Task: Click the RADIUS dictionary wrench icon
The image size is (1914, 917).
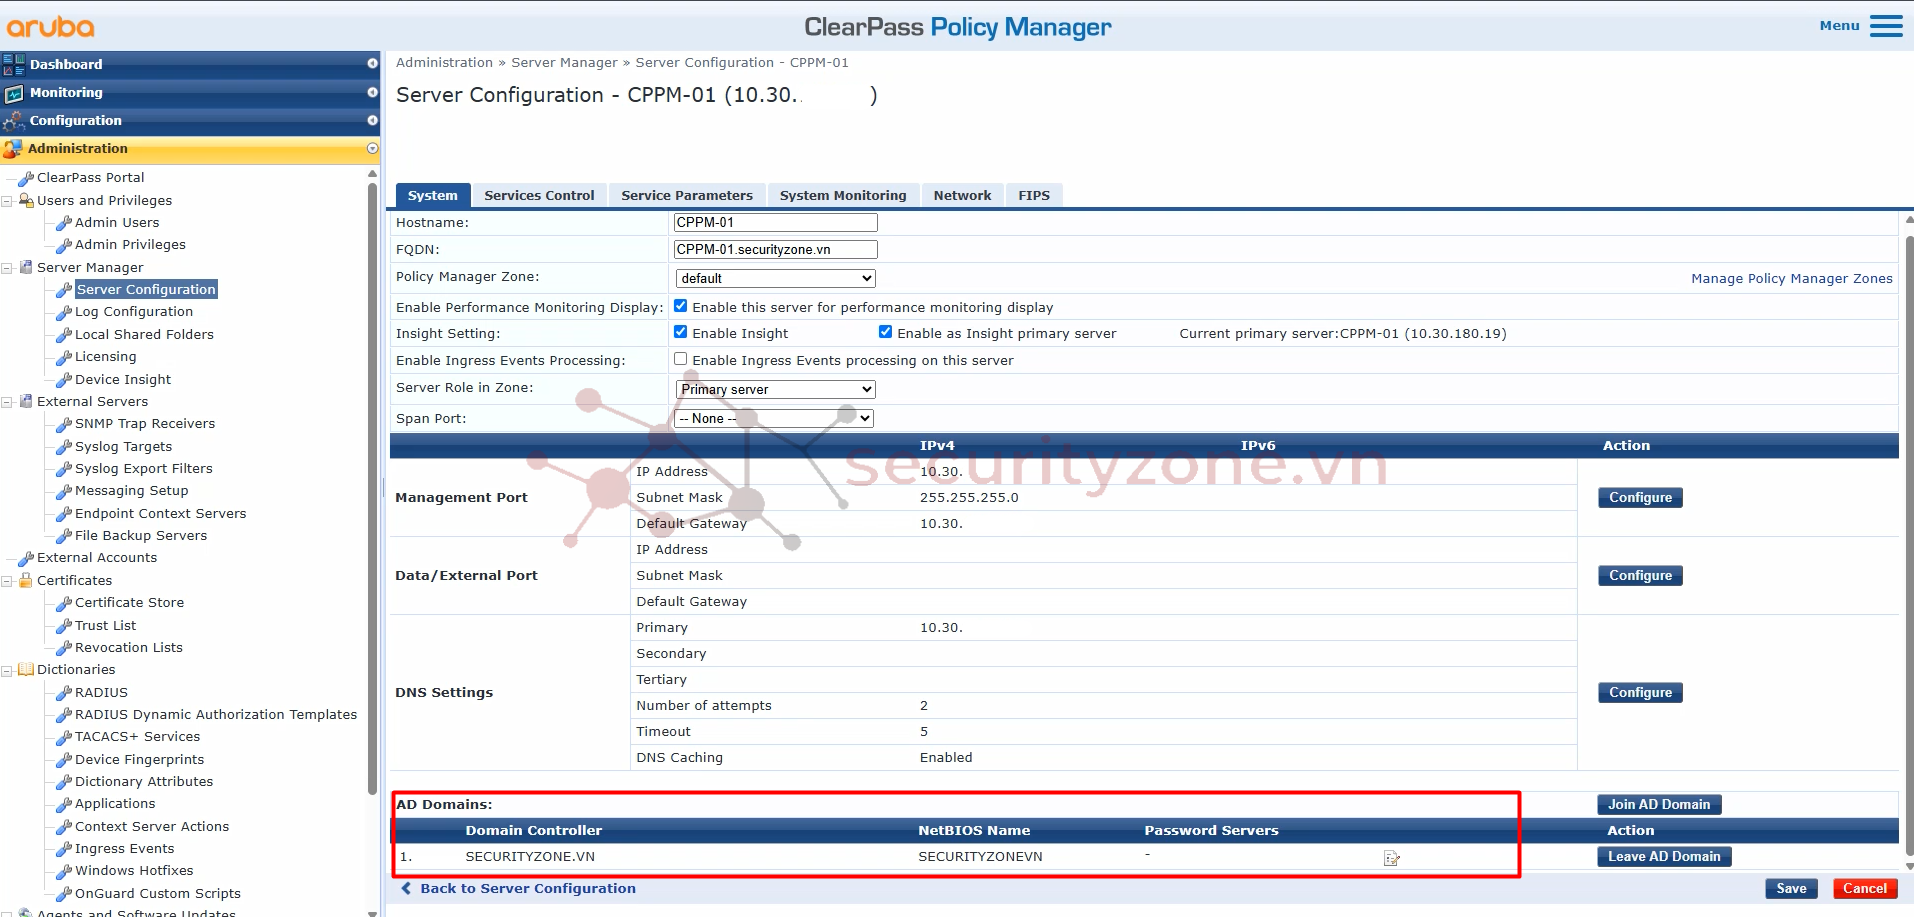Action: click(x=64, y=693)
